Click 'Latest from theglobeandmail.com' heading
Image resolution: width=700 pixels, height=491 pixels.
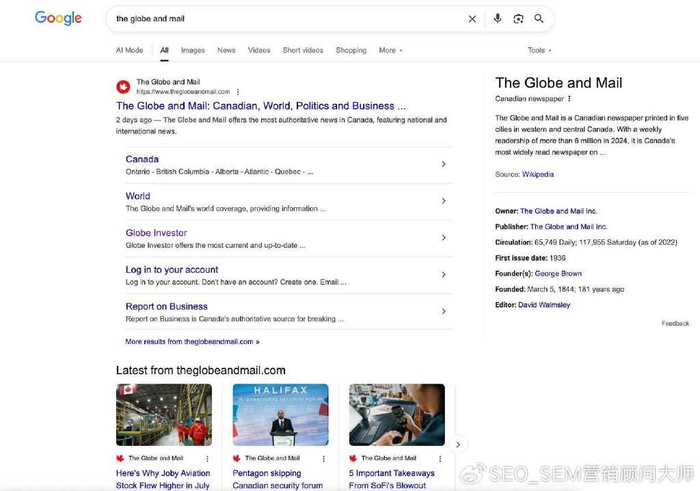[x=200, y=370]
